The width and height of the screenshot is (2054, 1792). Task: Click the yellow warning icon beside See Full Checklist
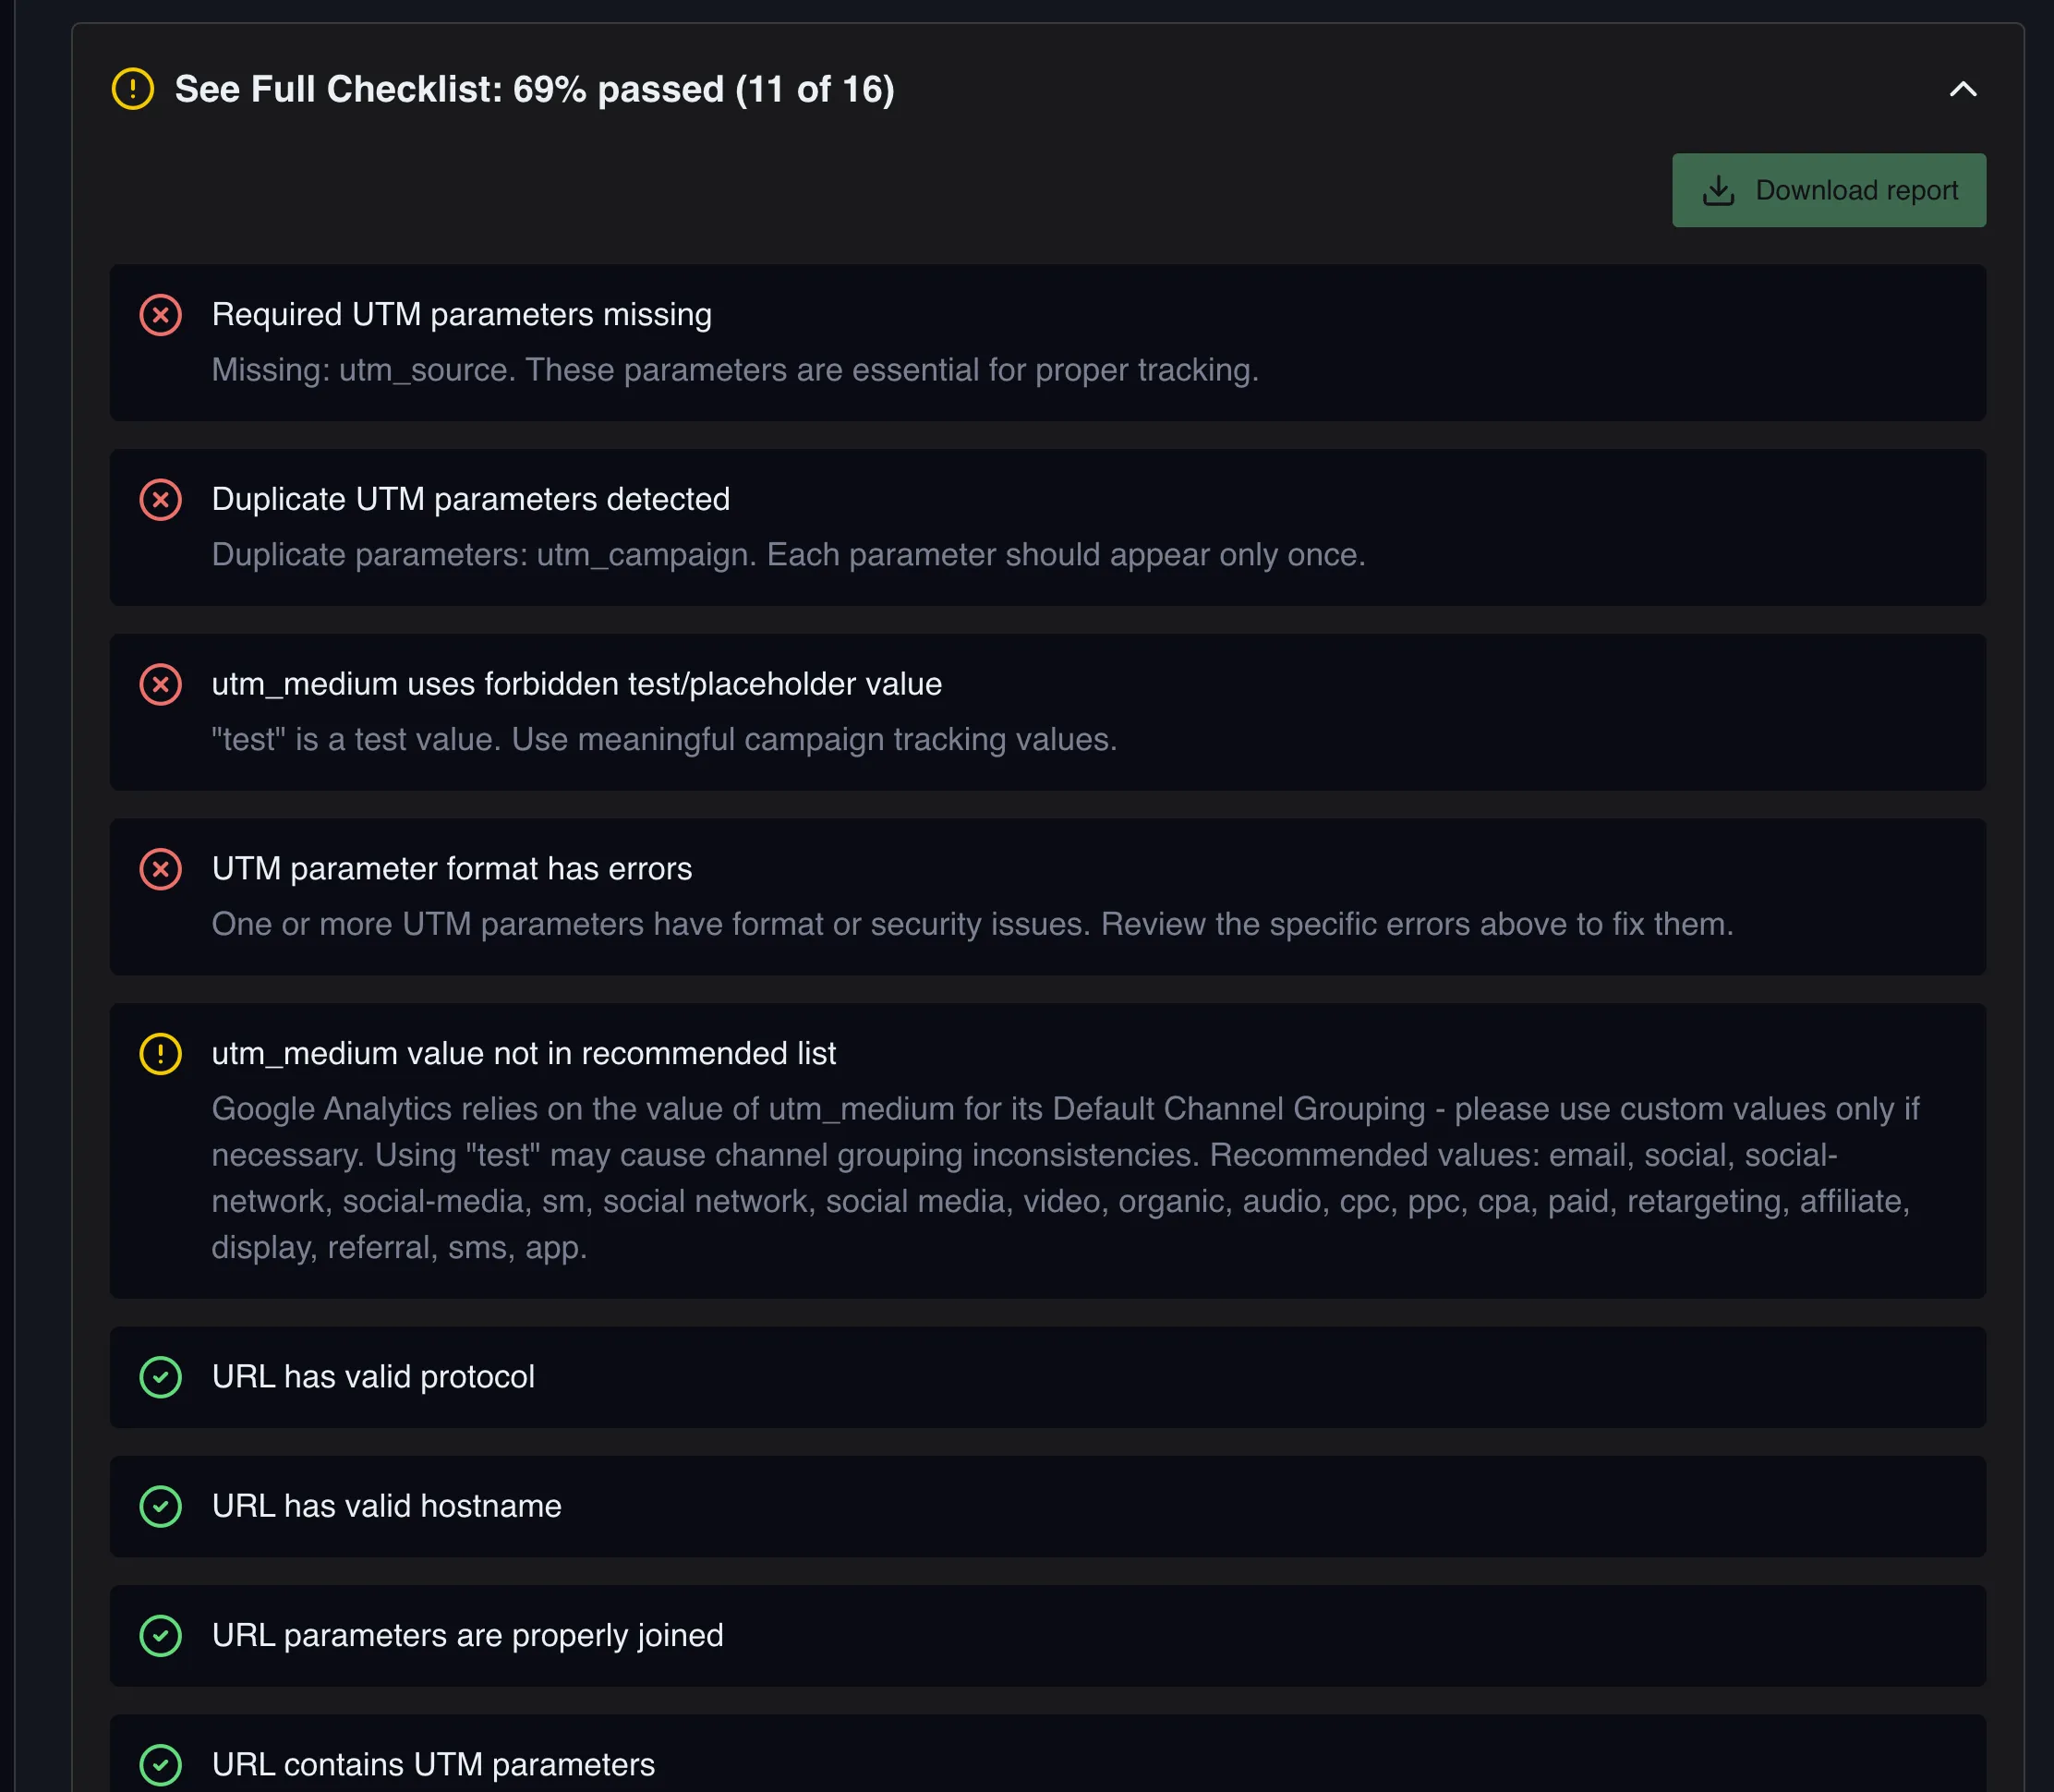point(132,89)
